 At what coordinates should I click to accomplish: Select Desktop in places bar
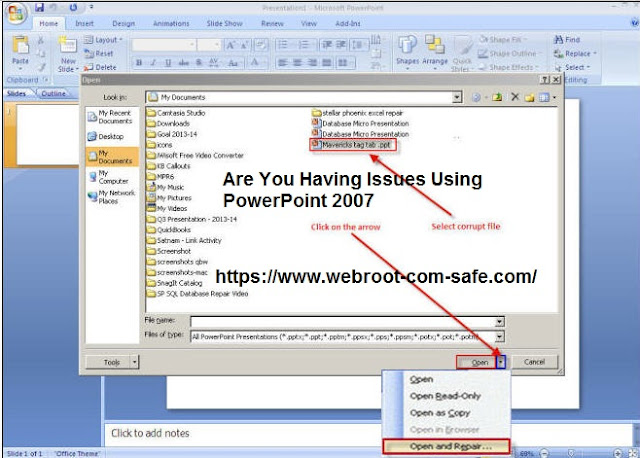(106, 136)
